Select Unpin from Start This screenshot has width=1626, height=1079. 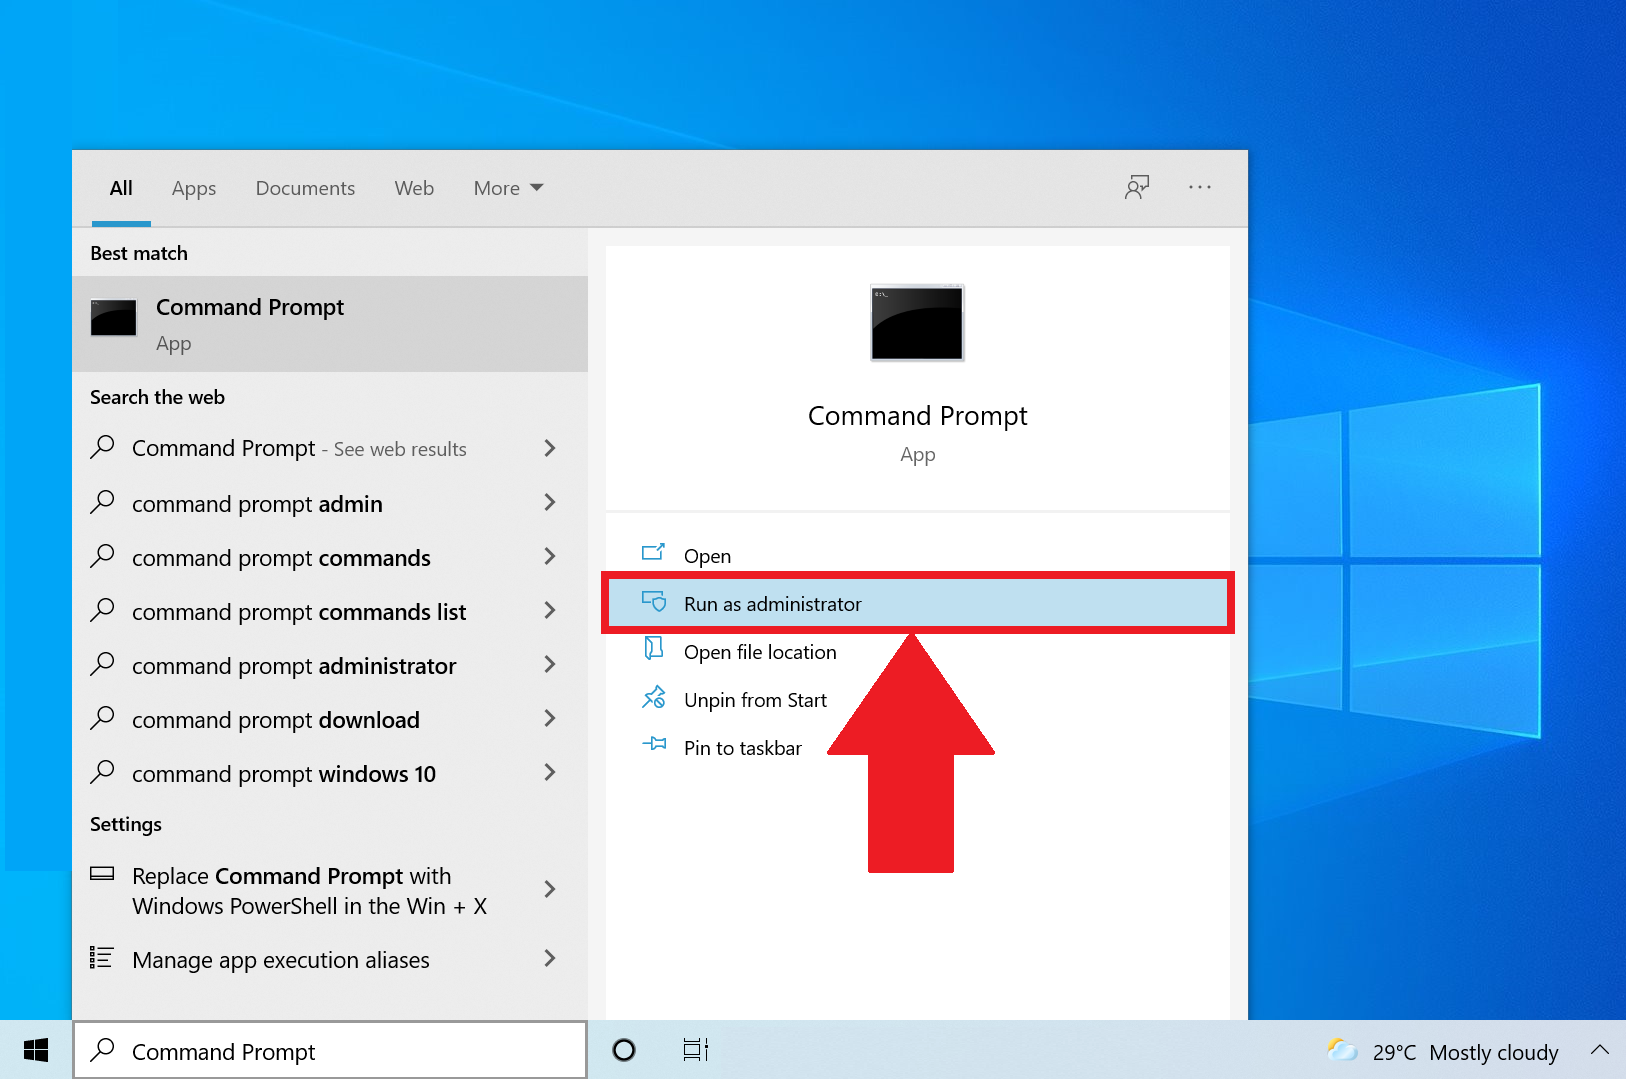pyautogui.click(x=917, y=699)
